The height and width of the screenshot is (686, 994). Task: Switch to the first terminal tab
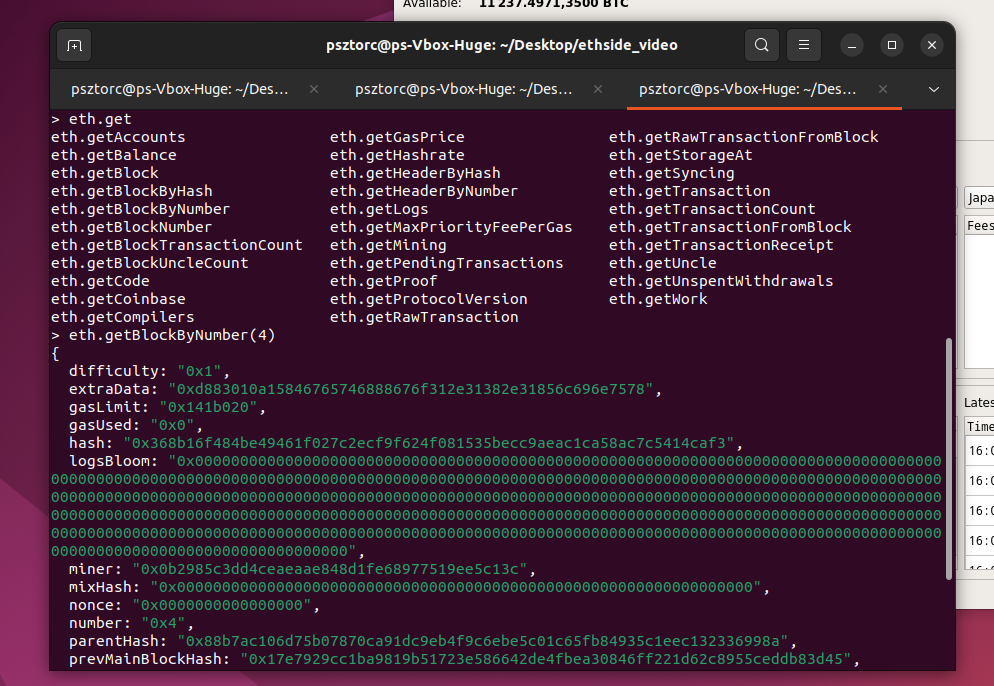click(180, 89)
